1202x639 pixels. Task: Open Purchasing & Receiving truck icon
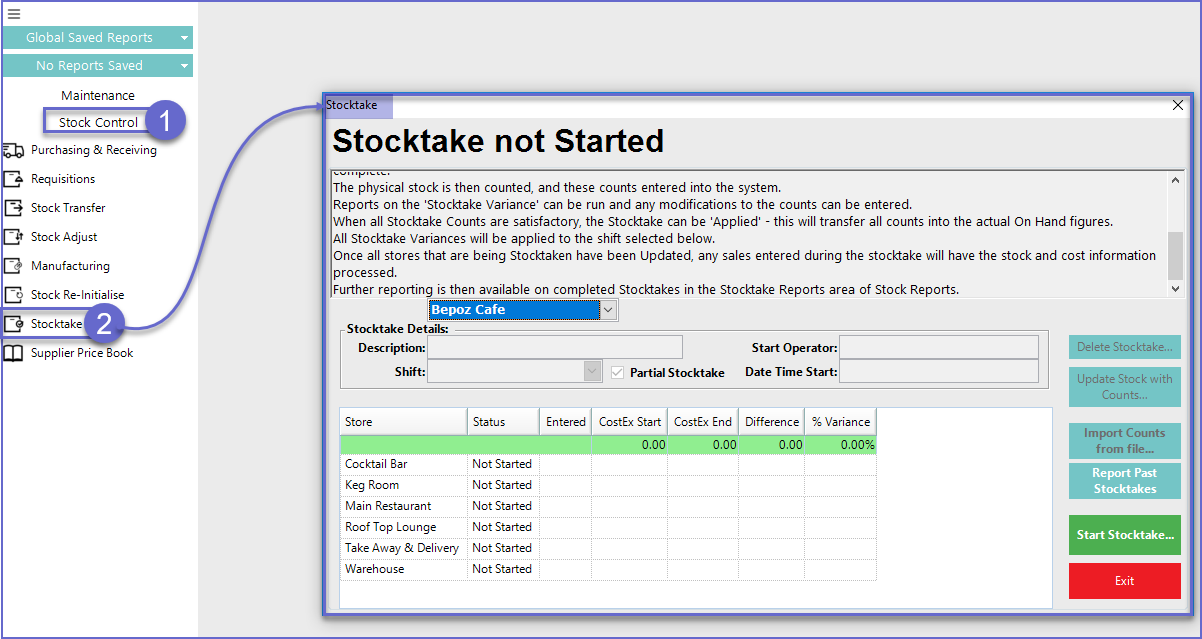click(x=14, y=150)
